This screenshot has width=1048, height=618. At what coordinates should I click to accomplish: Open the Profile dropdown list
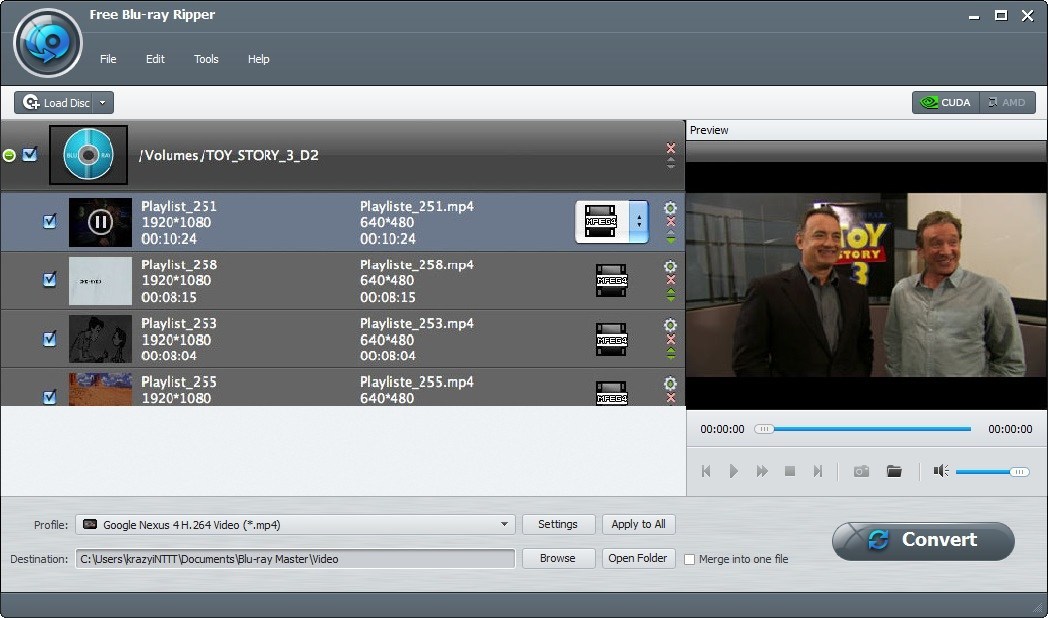505,525
